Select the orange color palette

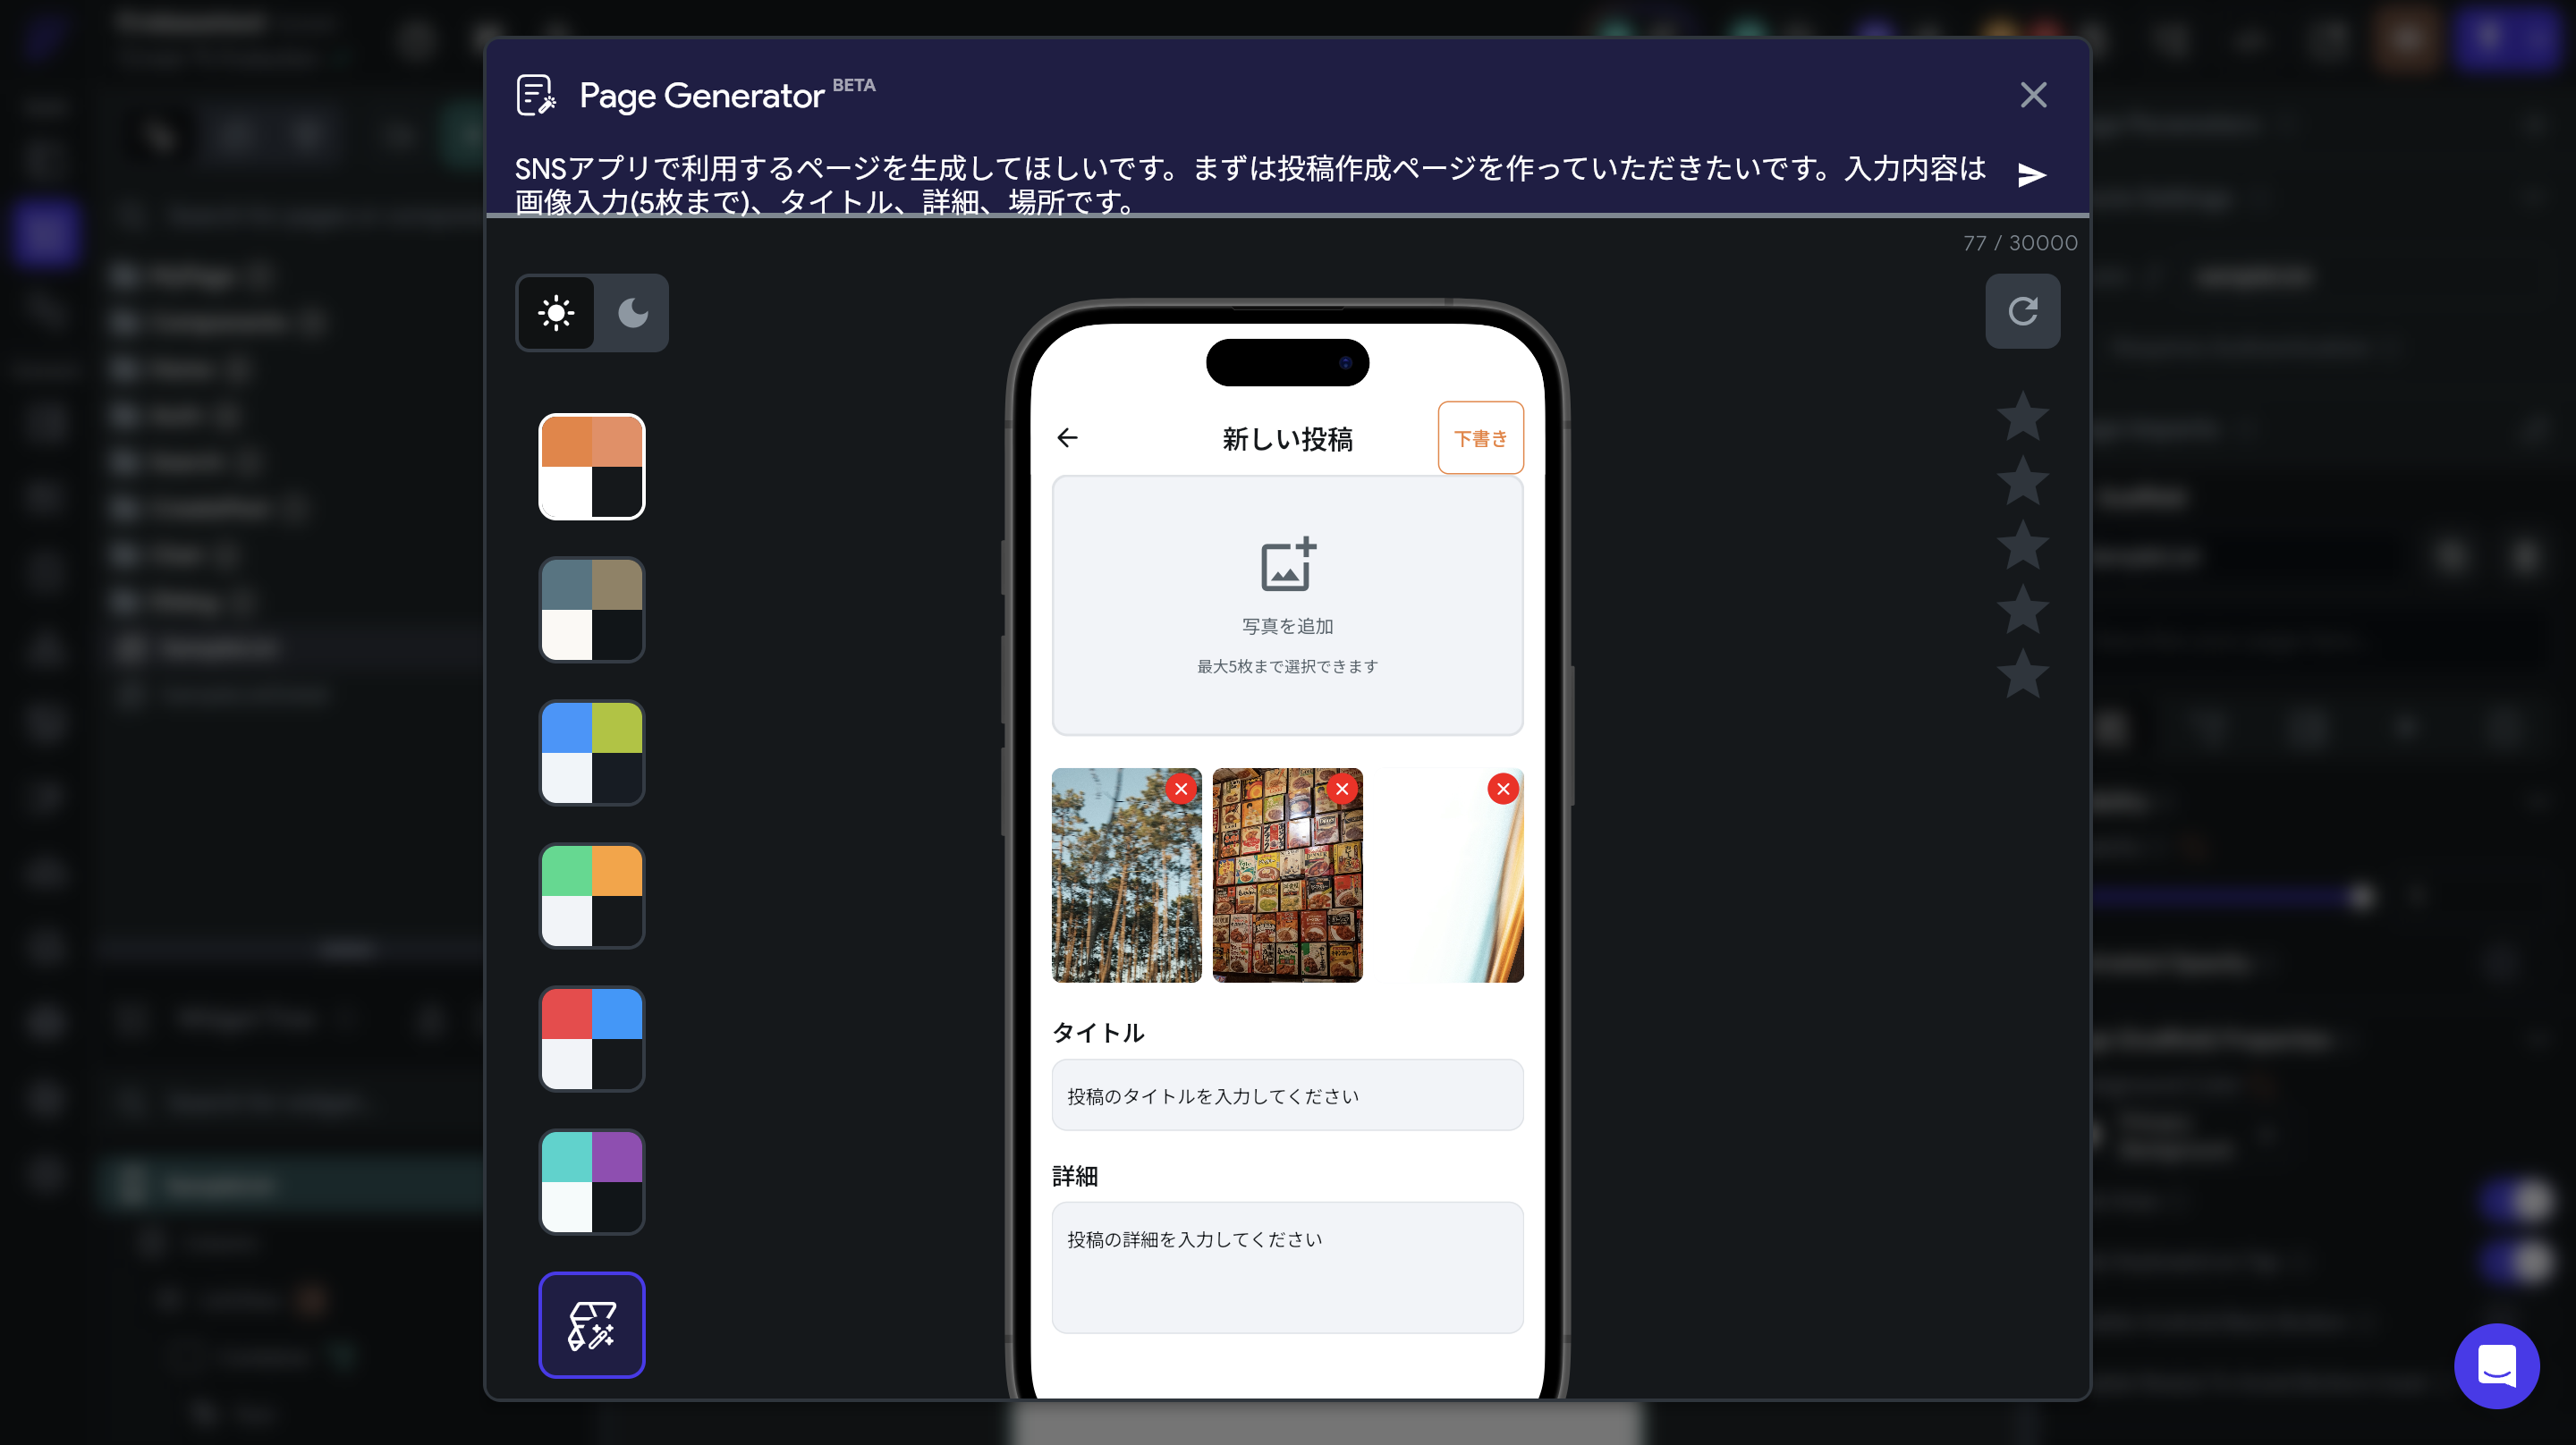tap(591, 466)
